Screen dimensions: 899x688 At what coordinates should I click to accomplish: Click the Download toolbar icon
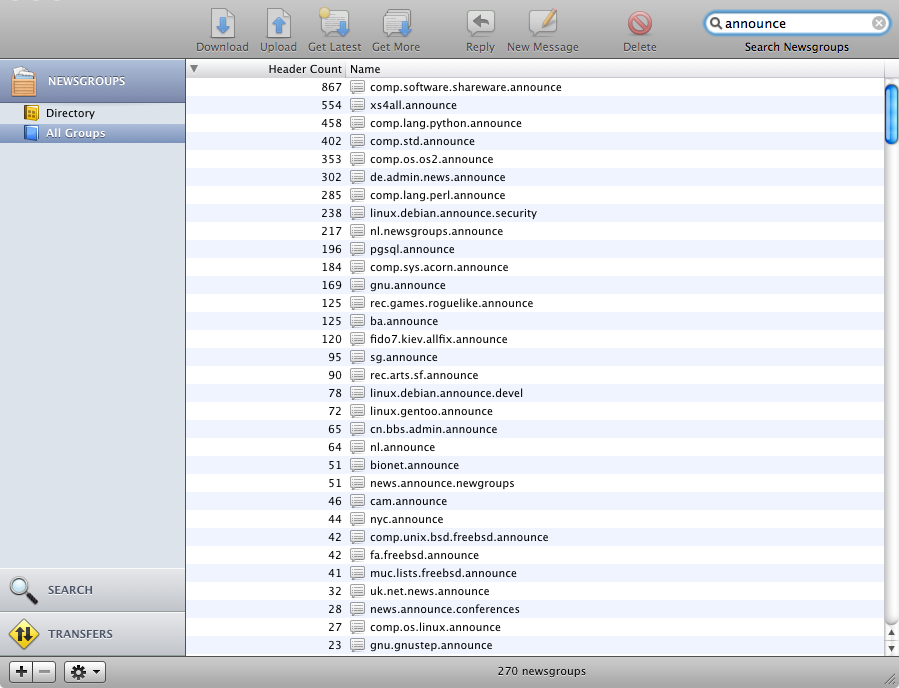click(x=222, y=24)
